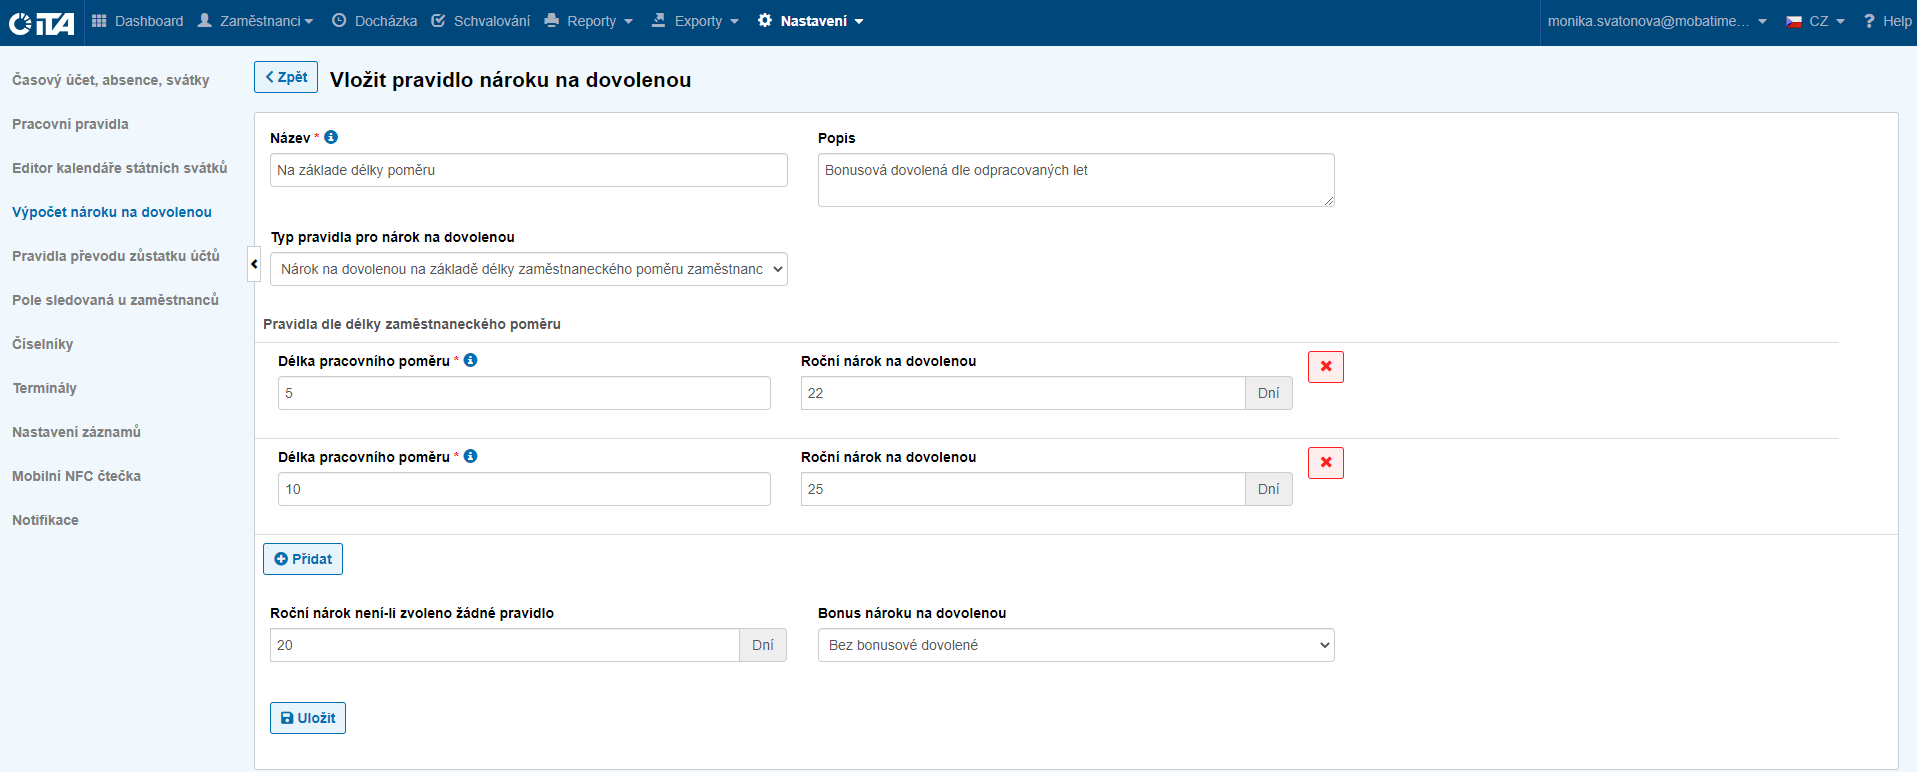
Task: Click Přidat to add a new rule
Action: tap(303, 559)
